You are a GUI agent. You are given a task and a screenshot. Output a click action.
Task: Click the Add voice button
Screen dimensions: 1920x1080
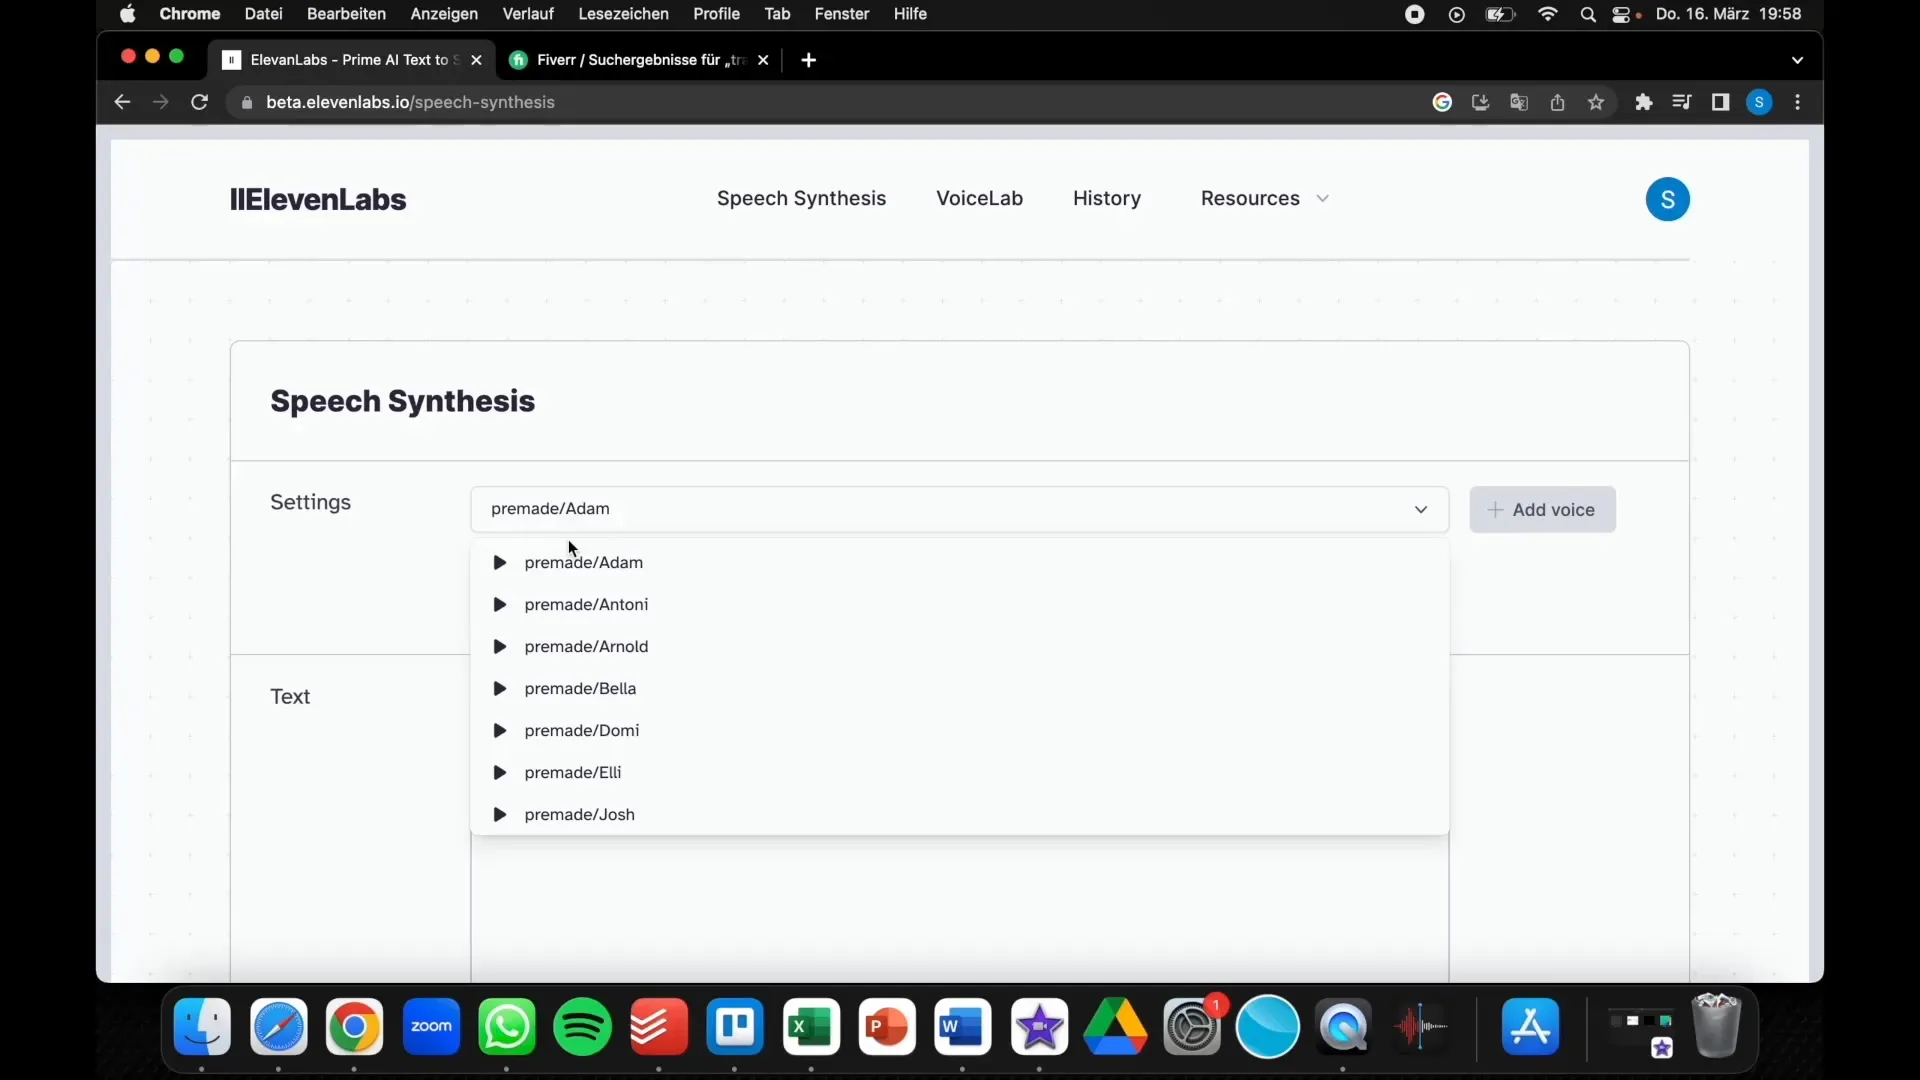click(x=1542, y=509)
